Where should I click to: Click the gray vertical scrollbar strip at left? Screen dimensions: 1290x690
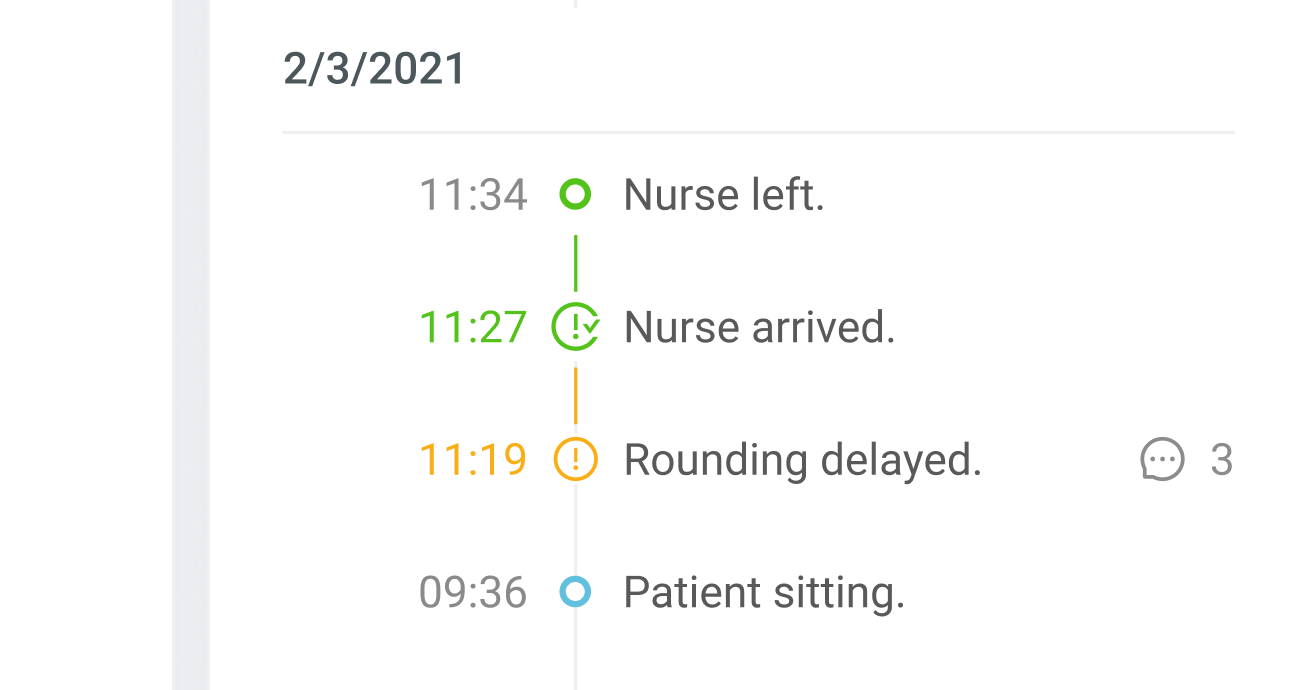[191, 345]
